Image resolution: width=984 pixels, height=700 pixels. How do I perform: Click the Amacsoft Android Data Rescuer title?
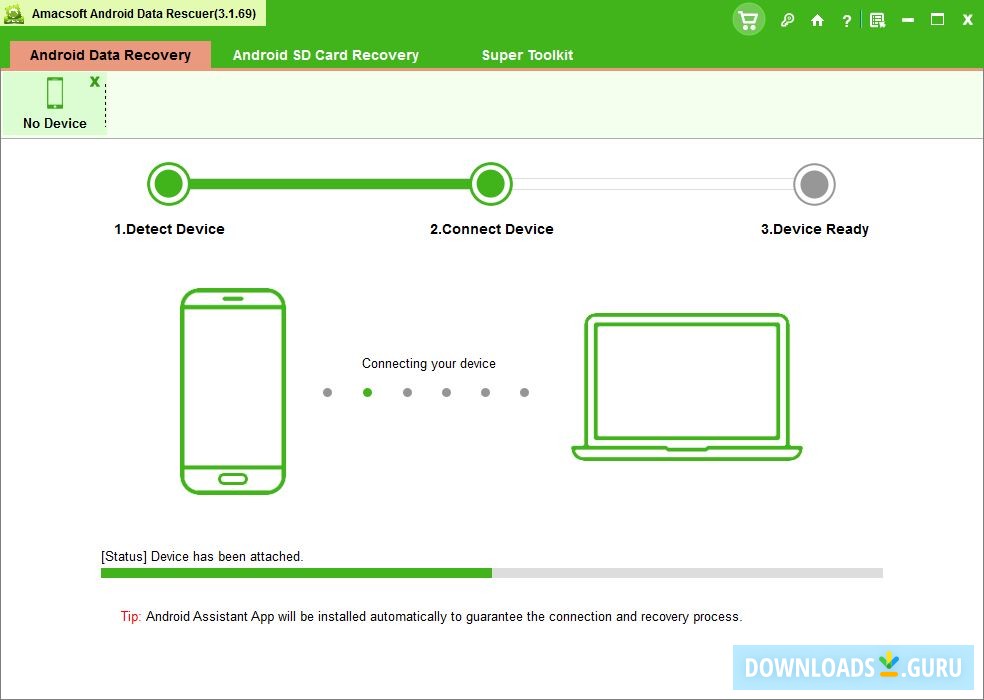(x=144, y=13)
